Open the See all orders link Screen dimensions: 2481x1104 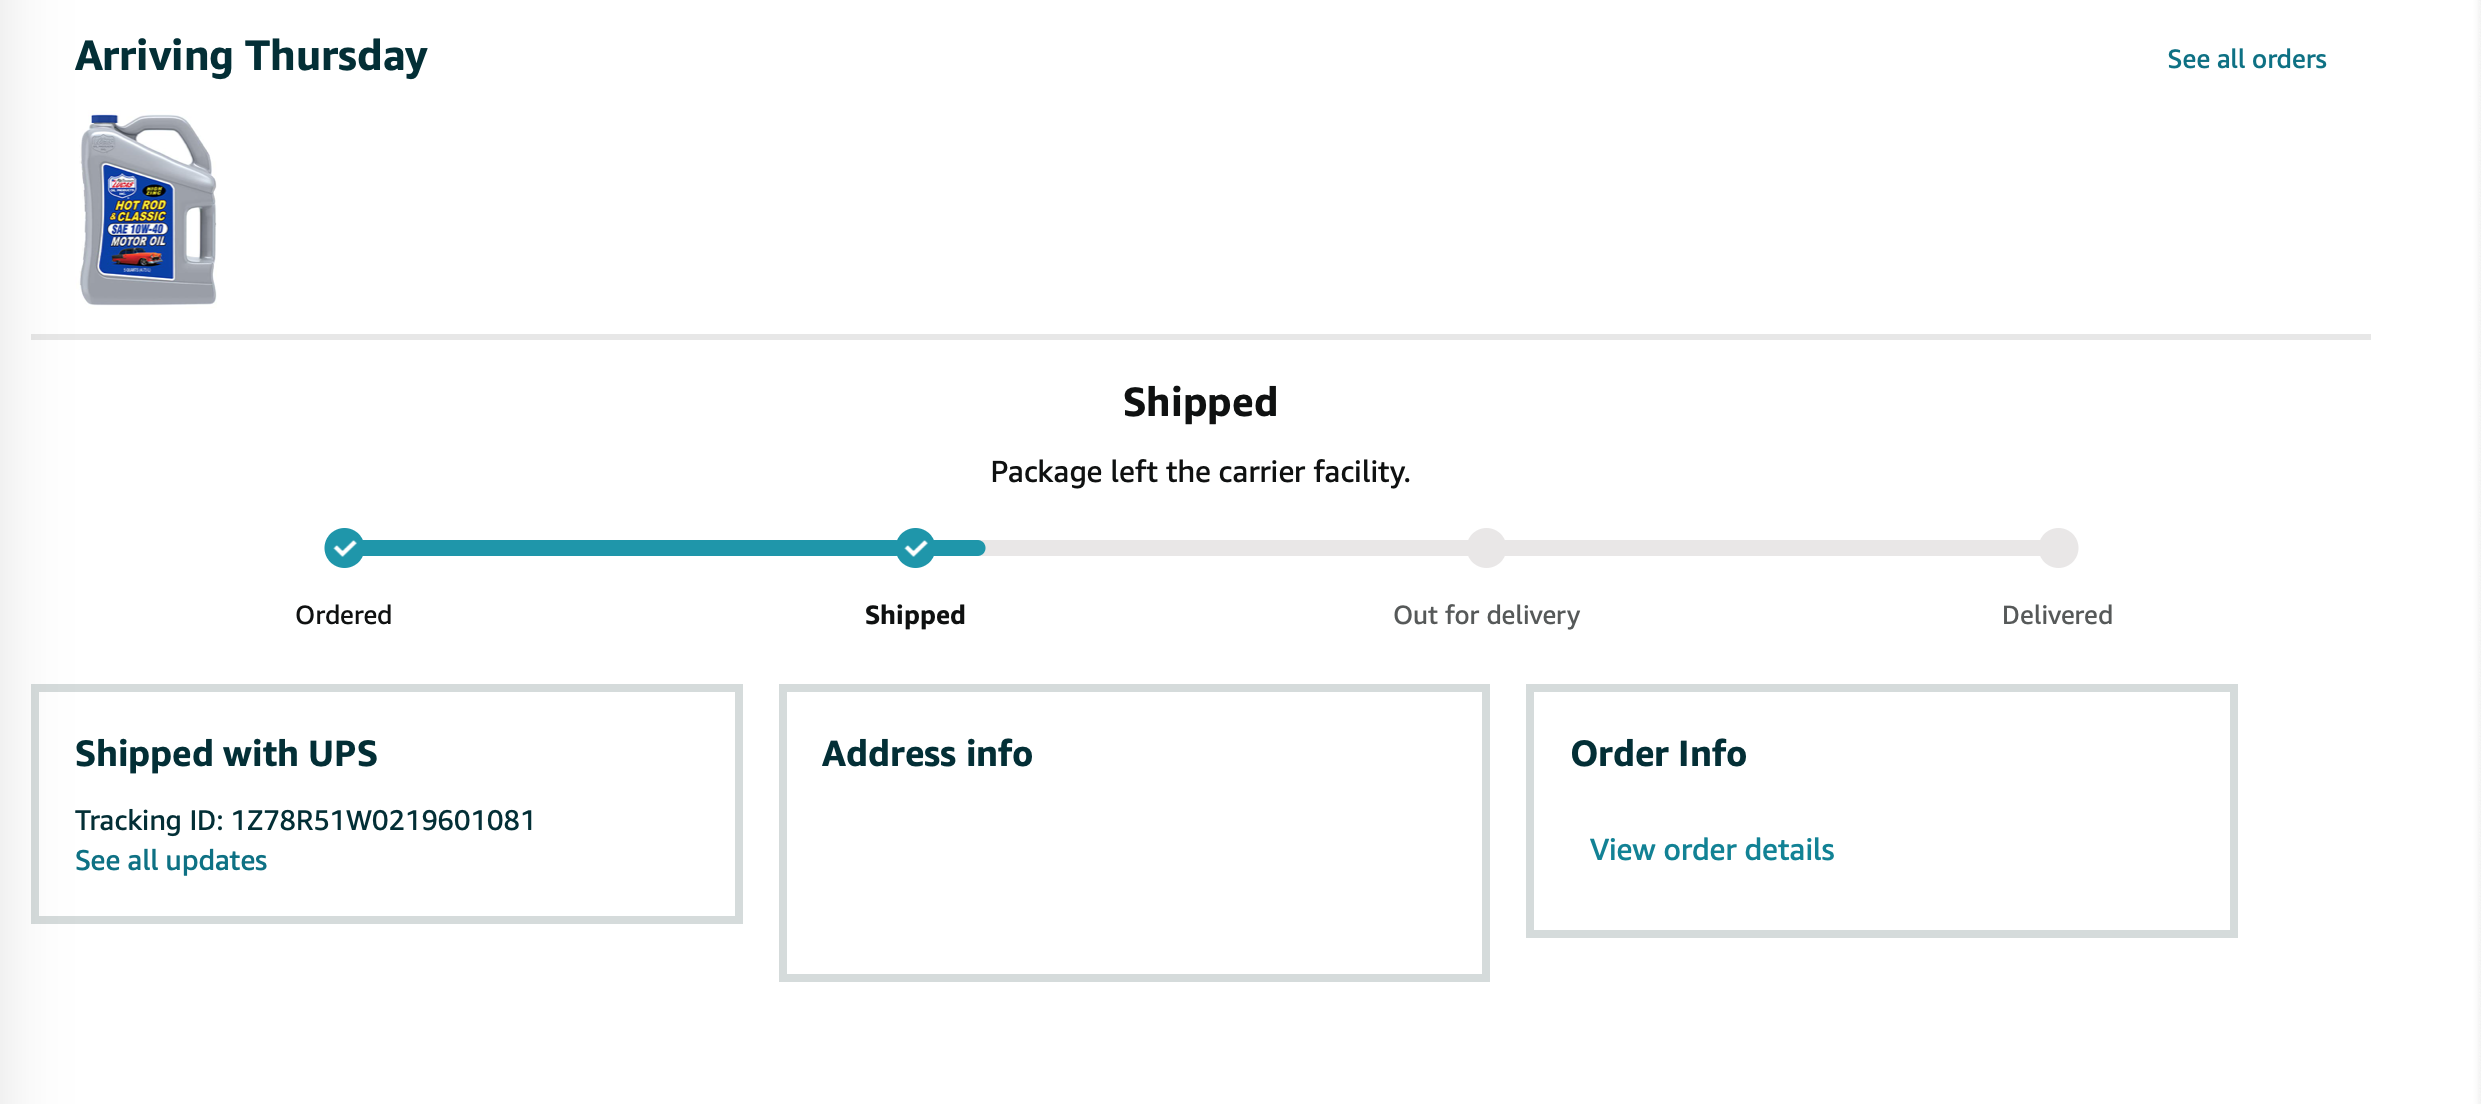click(x=2246, y=59)
